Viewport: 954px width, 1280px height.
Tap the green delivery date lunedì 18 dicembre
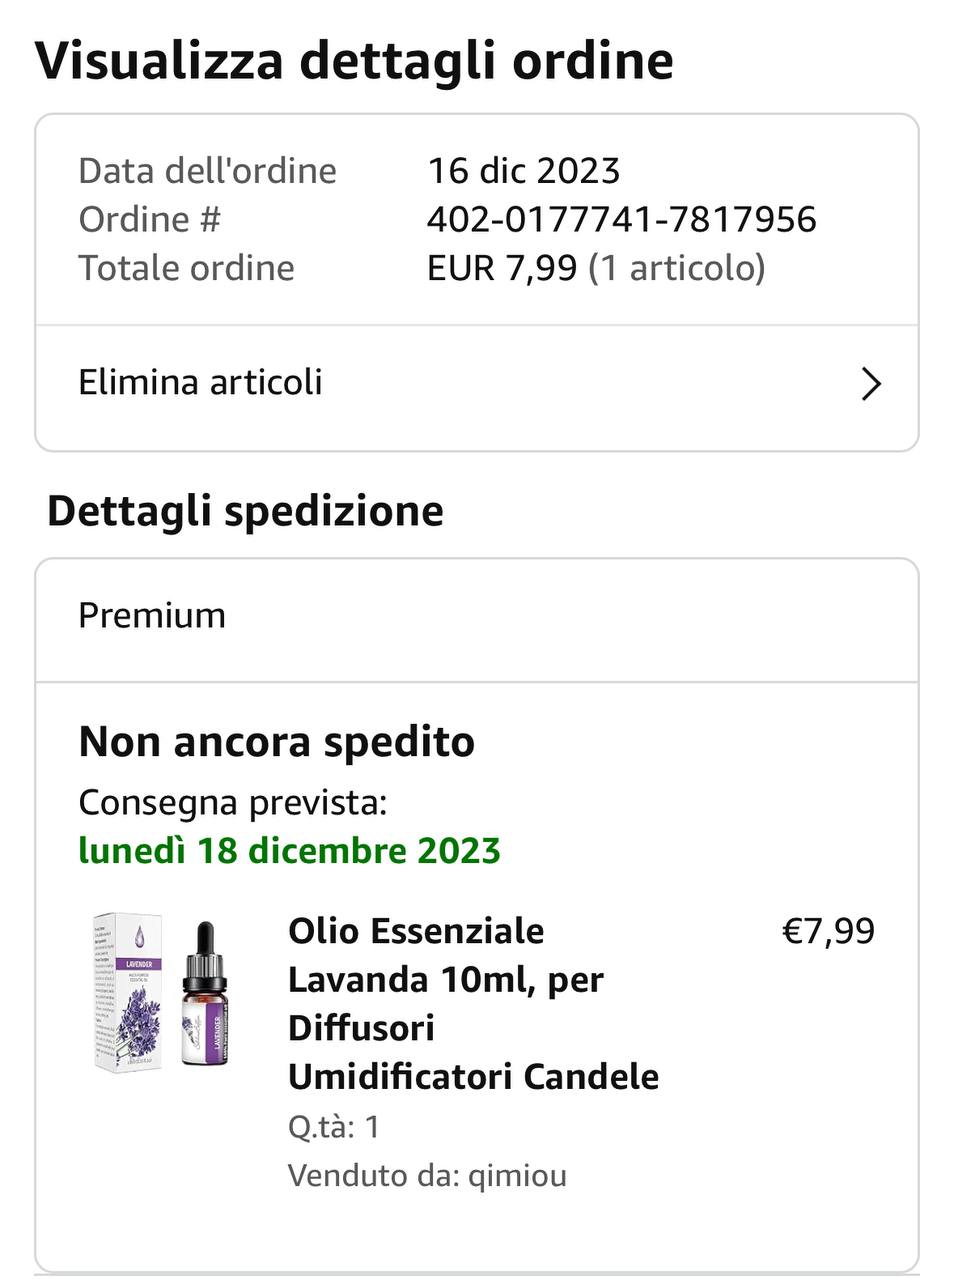[x=289, y=850]
